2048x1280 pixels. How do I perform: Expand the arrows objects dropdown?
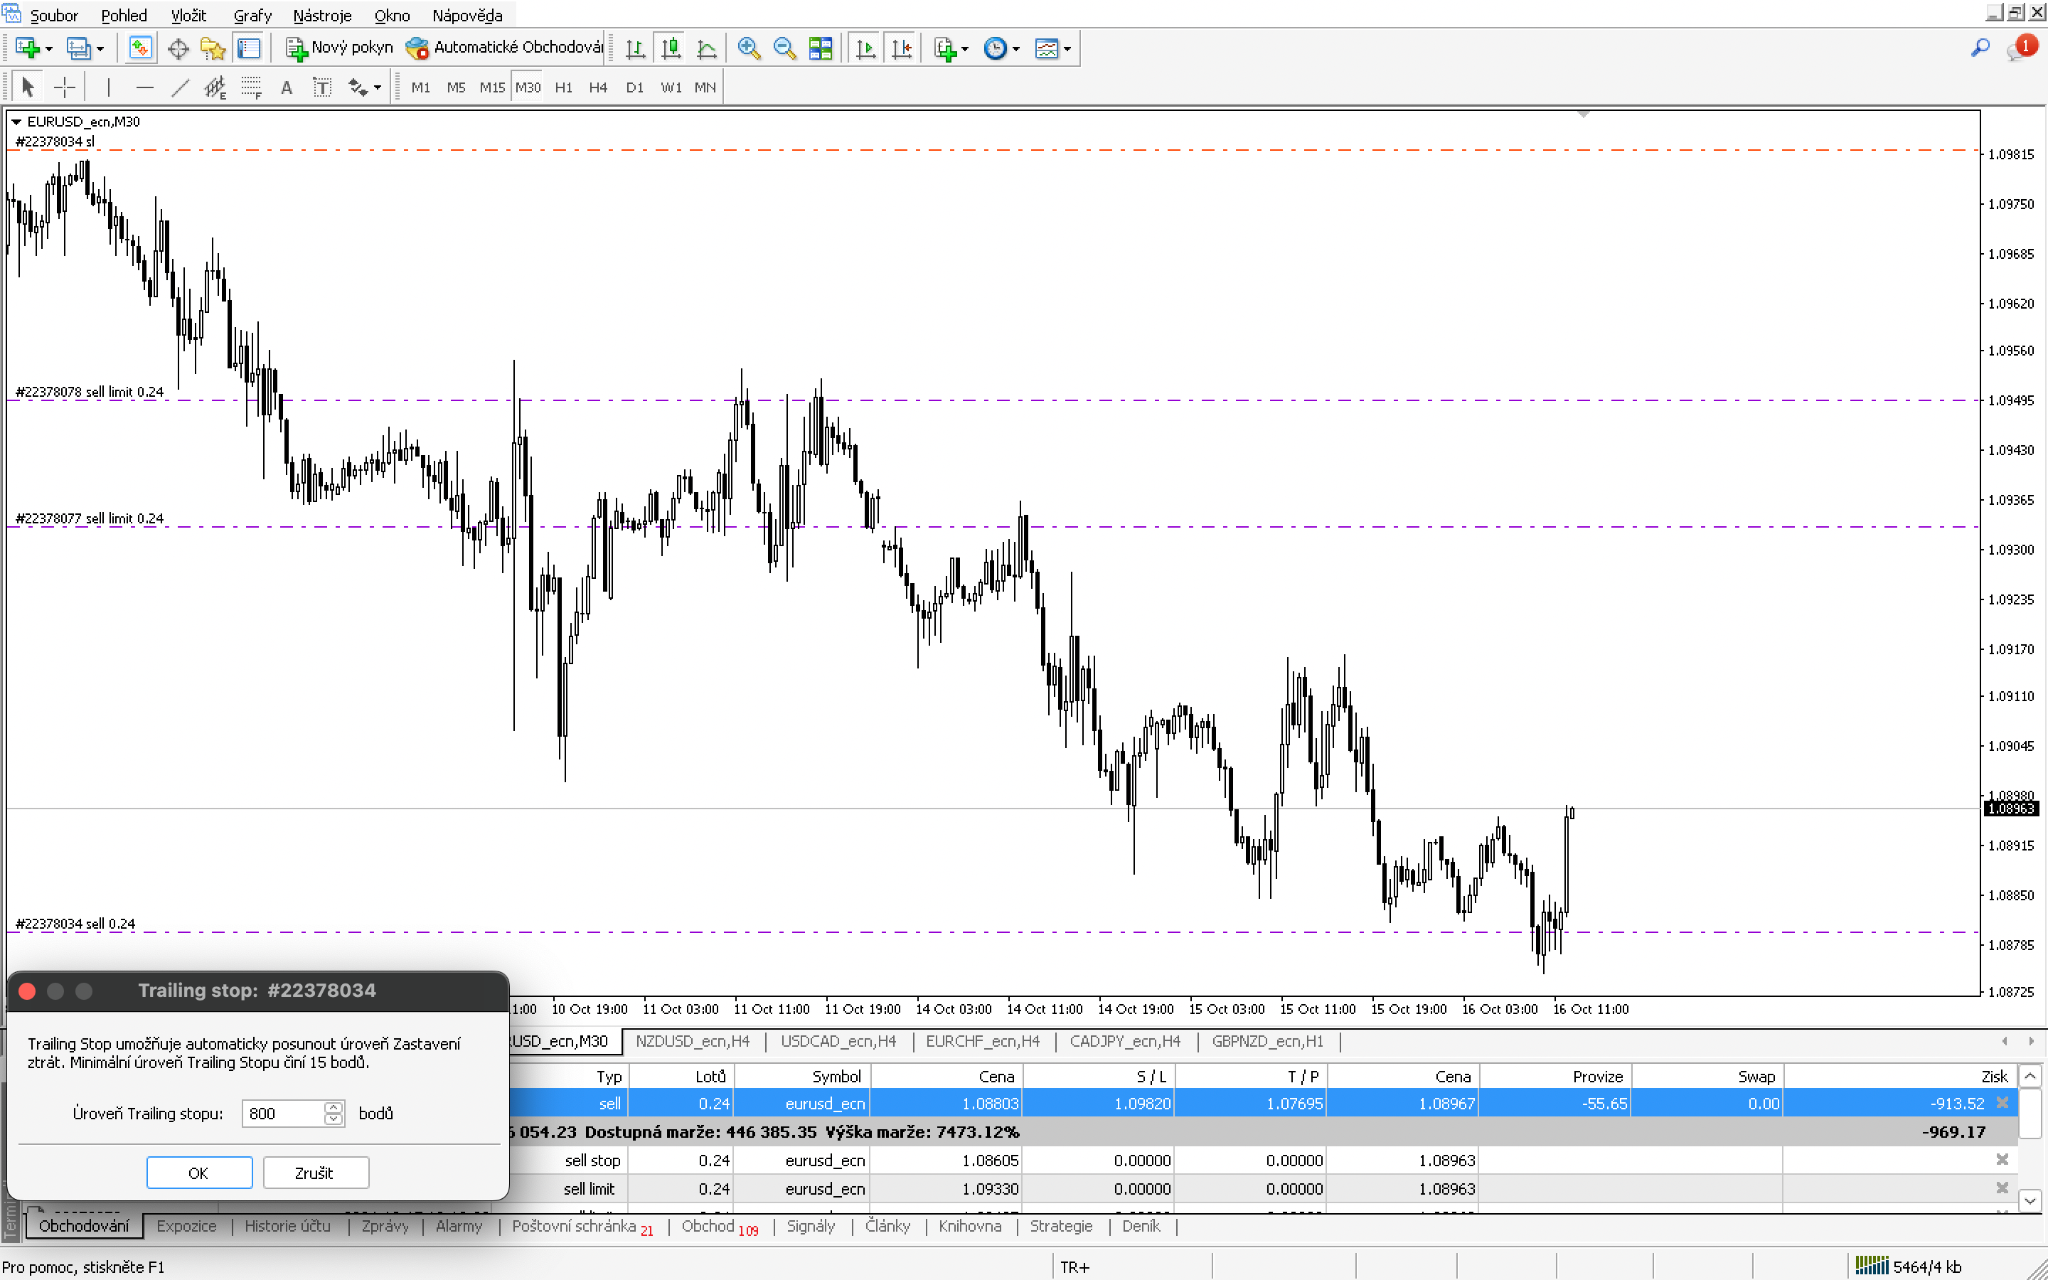(x=377, y=88)
